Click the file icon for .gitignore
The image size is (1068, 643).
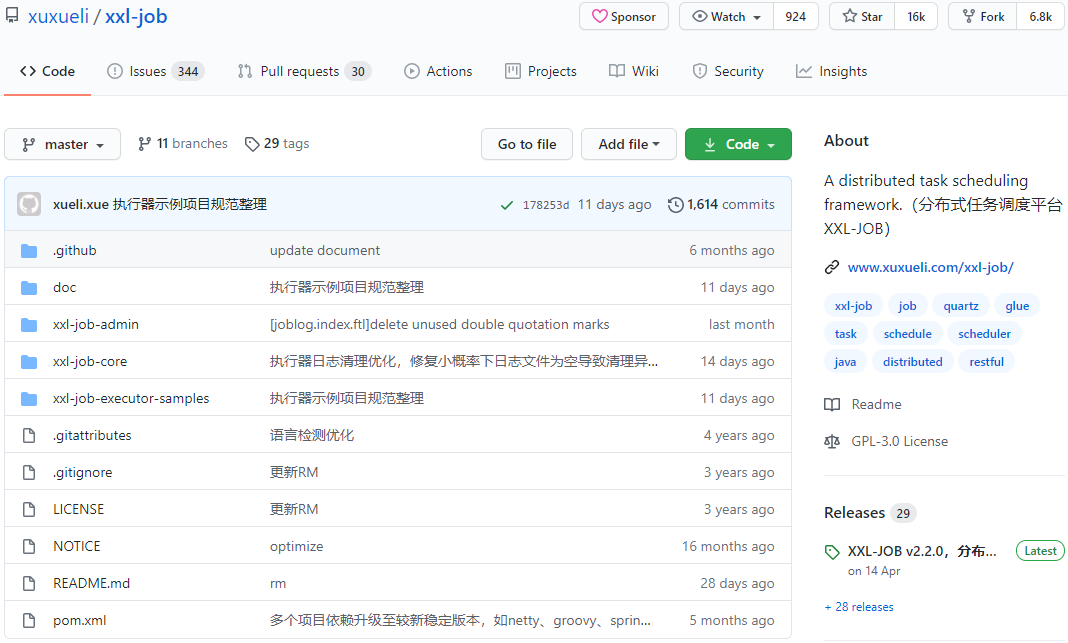29,472
